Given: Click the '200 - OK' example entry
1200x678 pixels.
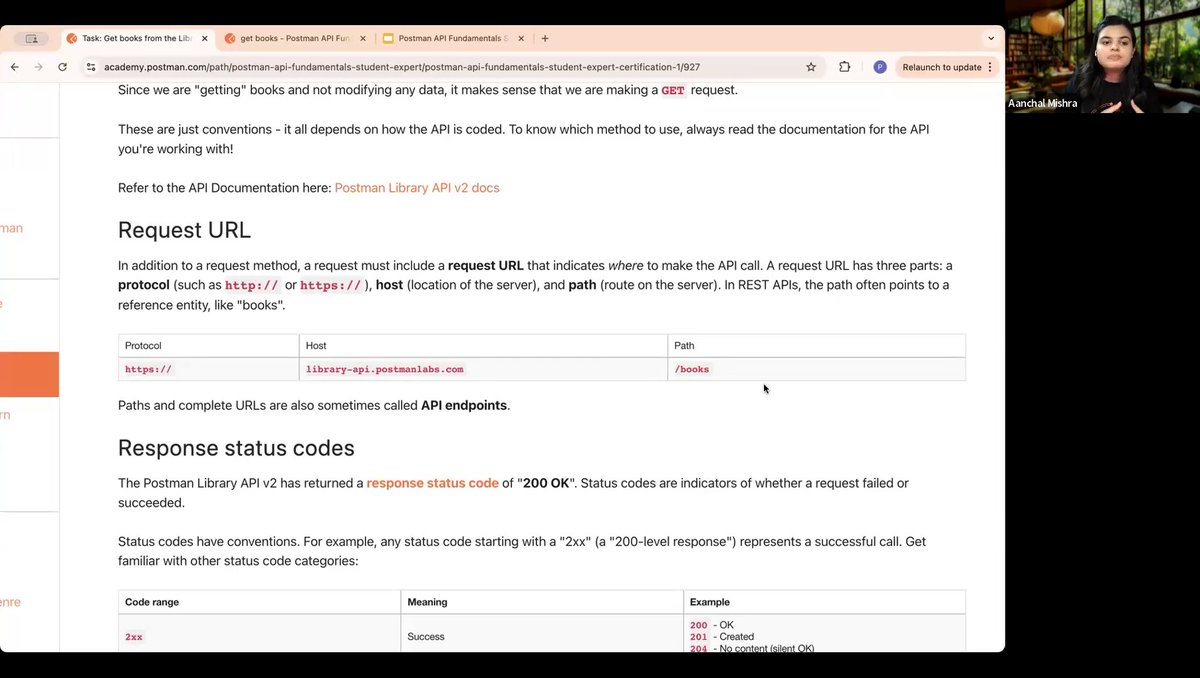Looking at the screenshot, I should 712,625.
